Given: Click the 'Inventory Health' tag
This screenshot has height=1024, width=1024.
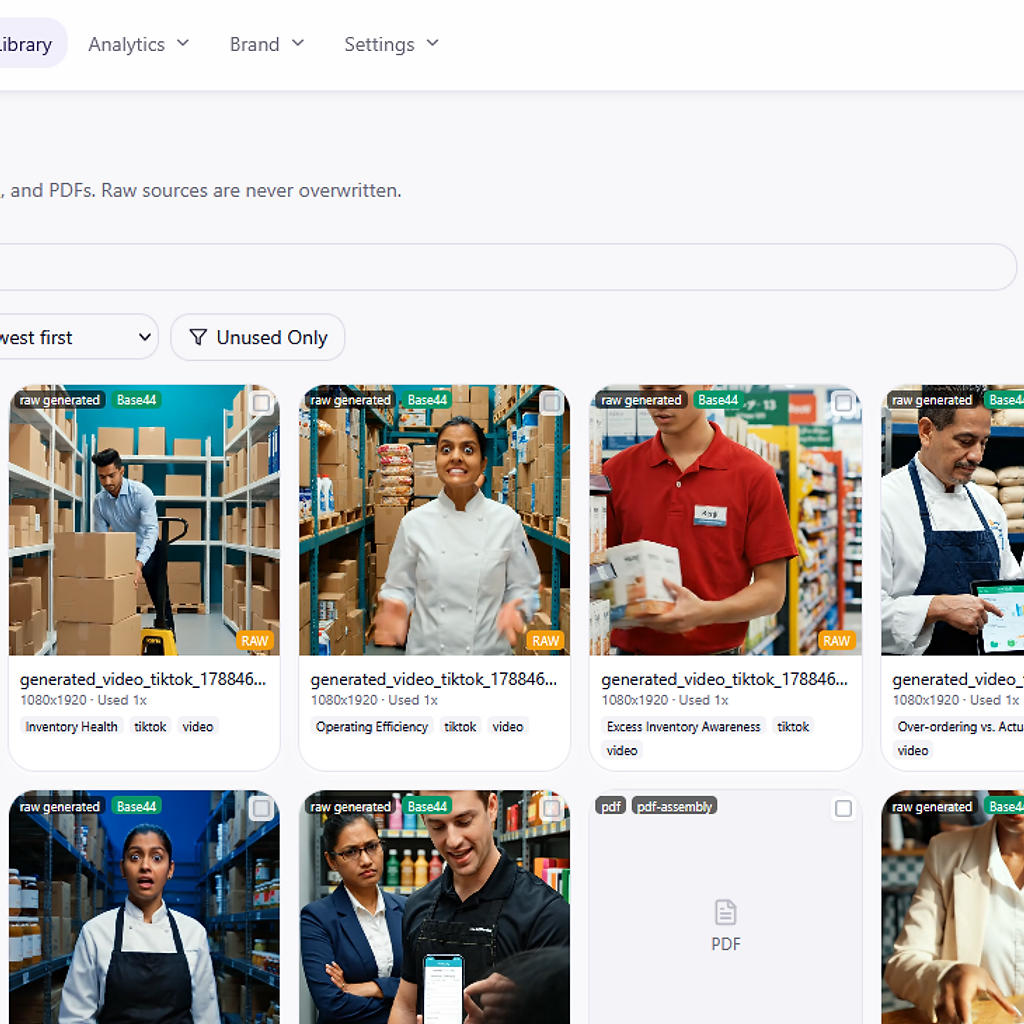Looking at the screenshot, I should (71, 726).
